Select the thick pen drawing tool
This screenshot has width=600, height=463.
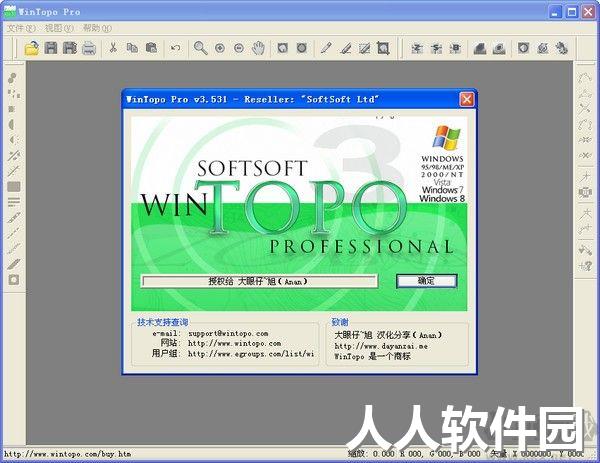[x=345, y=48]
